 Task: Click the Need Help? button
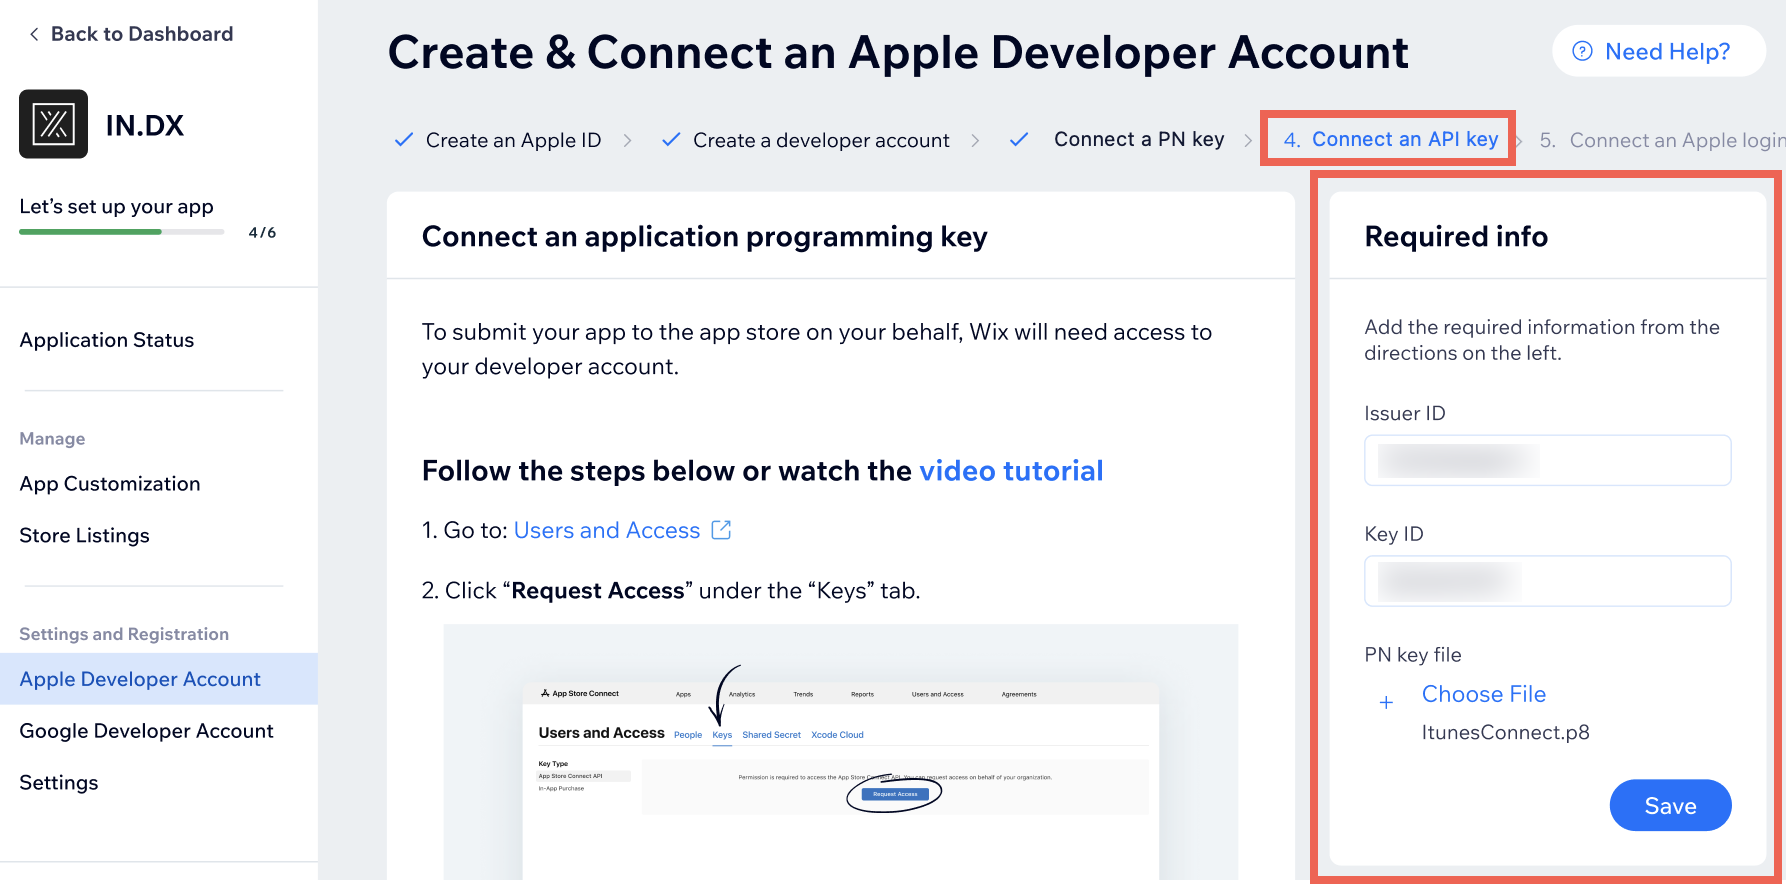(x=1658, y=51)
